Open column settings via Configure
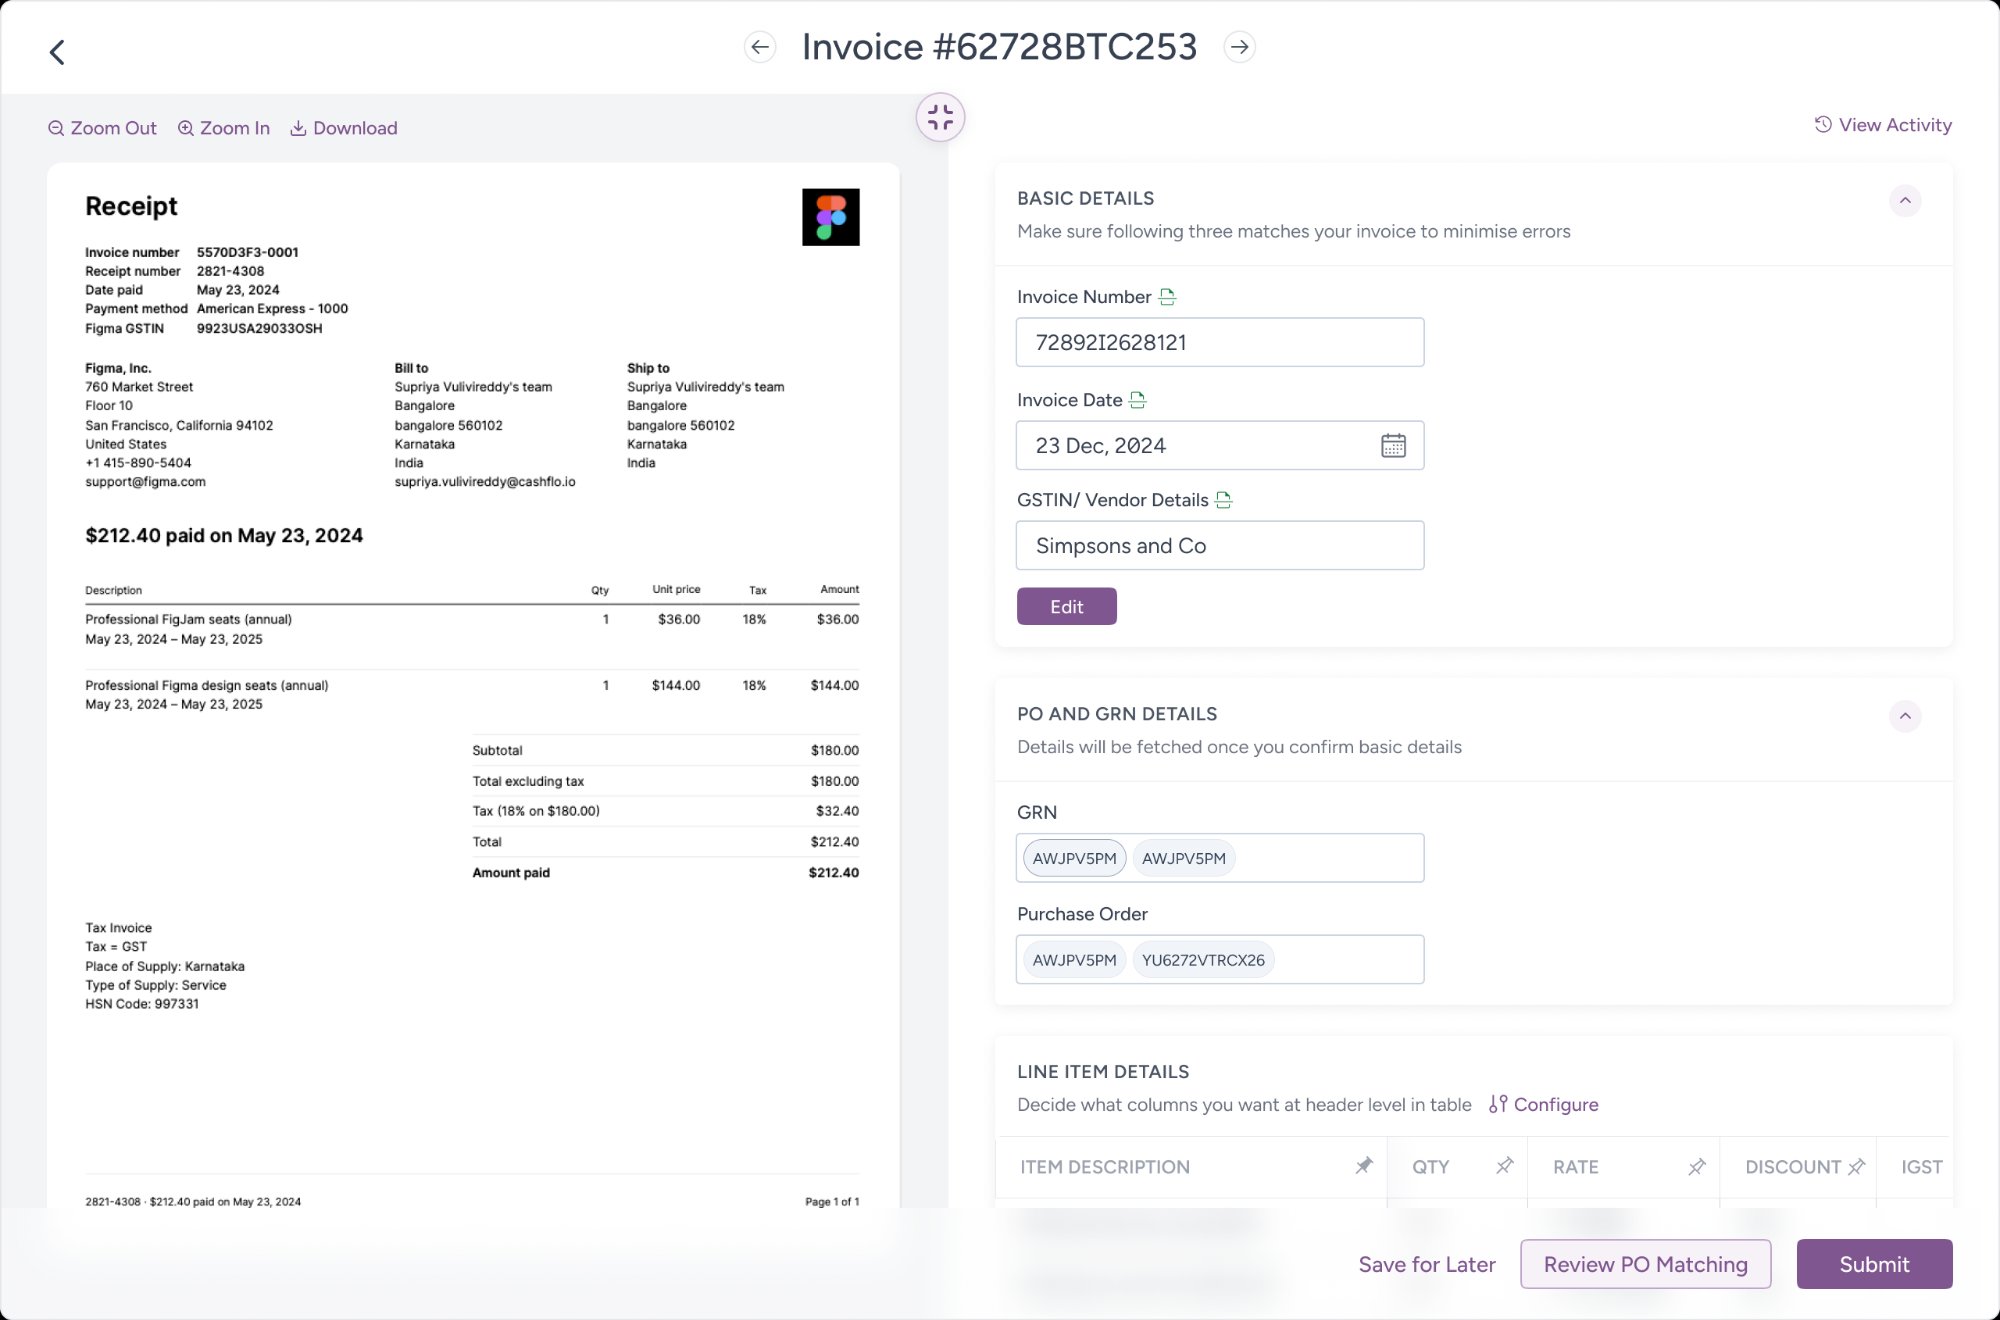The width and height of the screenshot is (2000, 1320). (1543, 1104)
